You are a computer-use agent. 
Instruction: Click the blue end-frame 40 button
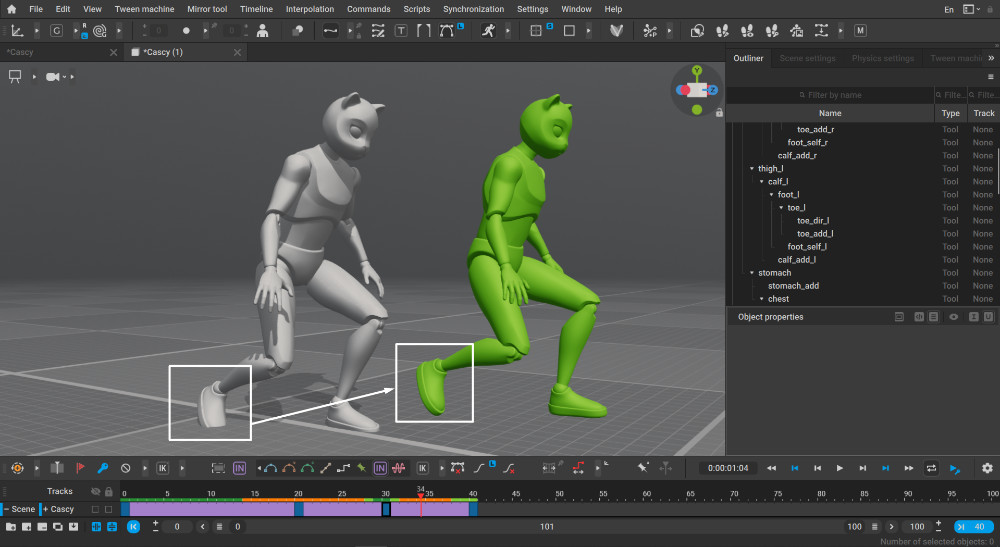pyautogui.click(x=973, y=527)
